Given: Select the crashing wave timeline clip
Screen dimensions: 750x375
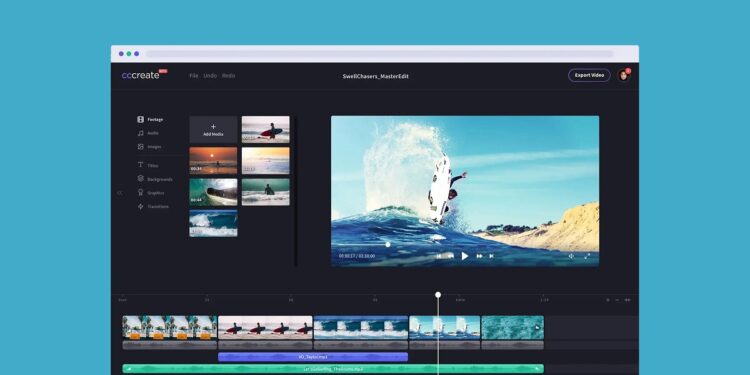Looking at the screenshot, I should pos(361,328).
